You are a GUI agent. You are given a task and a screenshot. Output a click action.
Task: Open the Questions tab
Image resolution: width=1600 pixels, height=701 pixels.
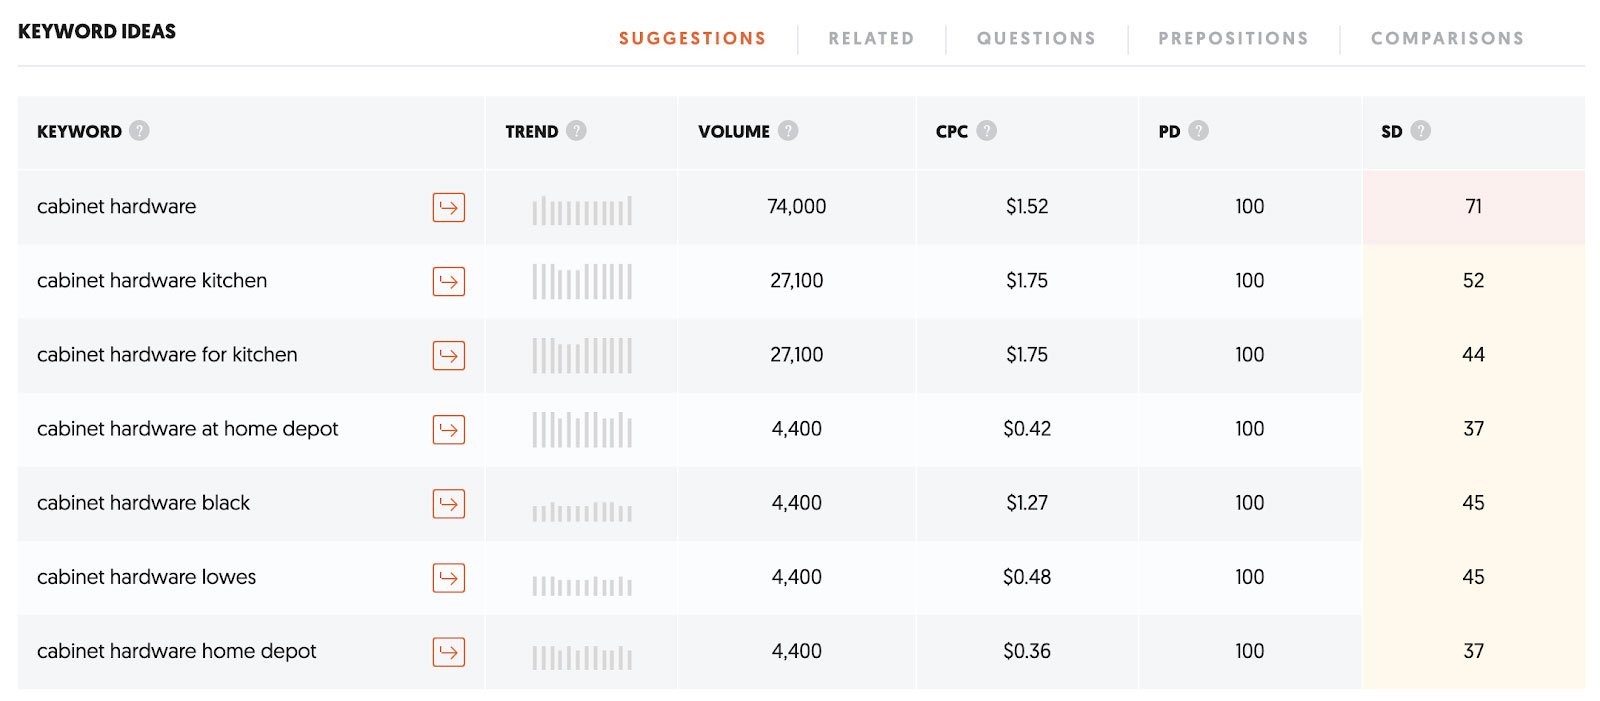tap(1036, 38)
